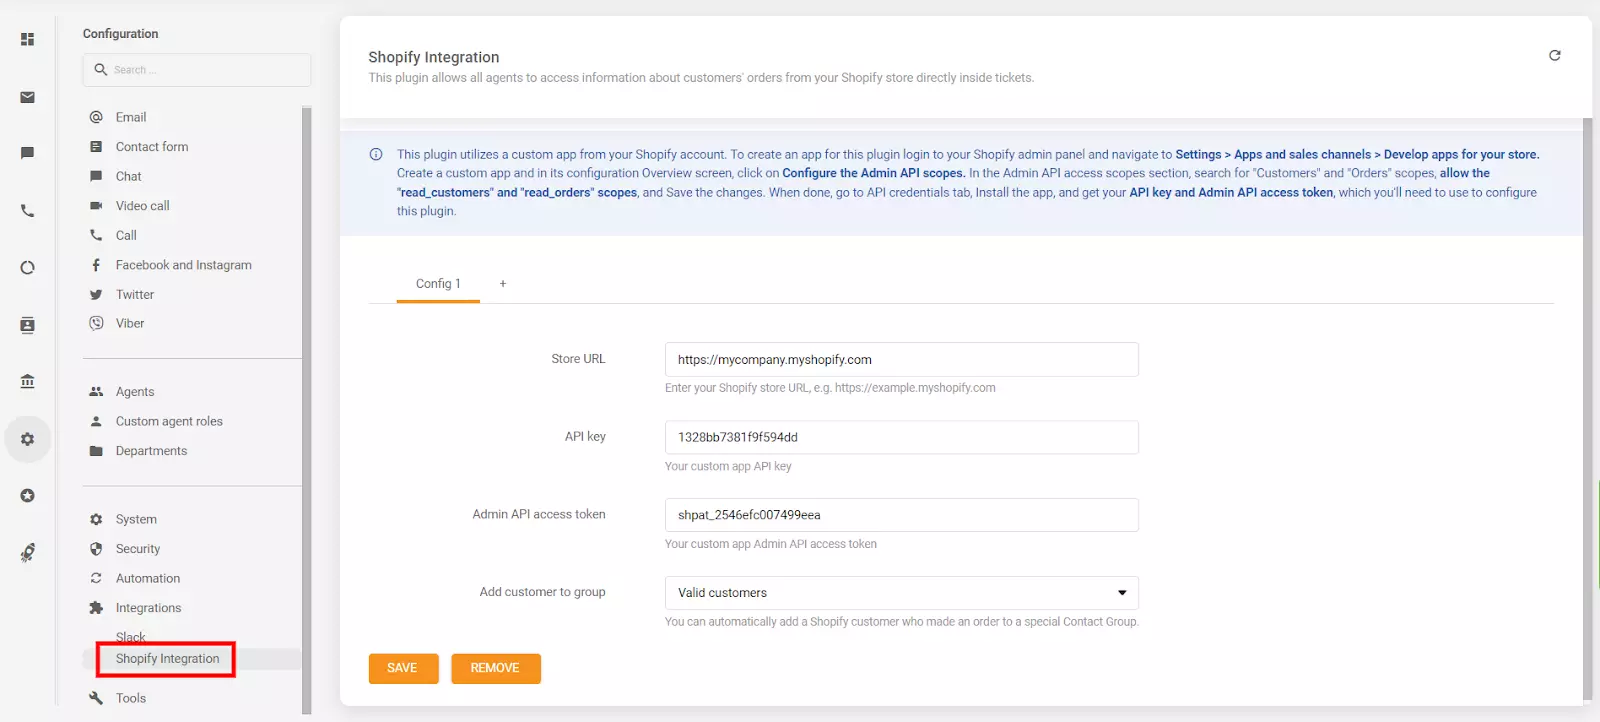This screenshot has width=1600, height=722.
Task: Open the dashboard grid icon
Action: tap(28, 39)
